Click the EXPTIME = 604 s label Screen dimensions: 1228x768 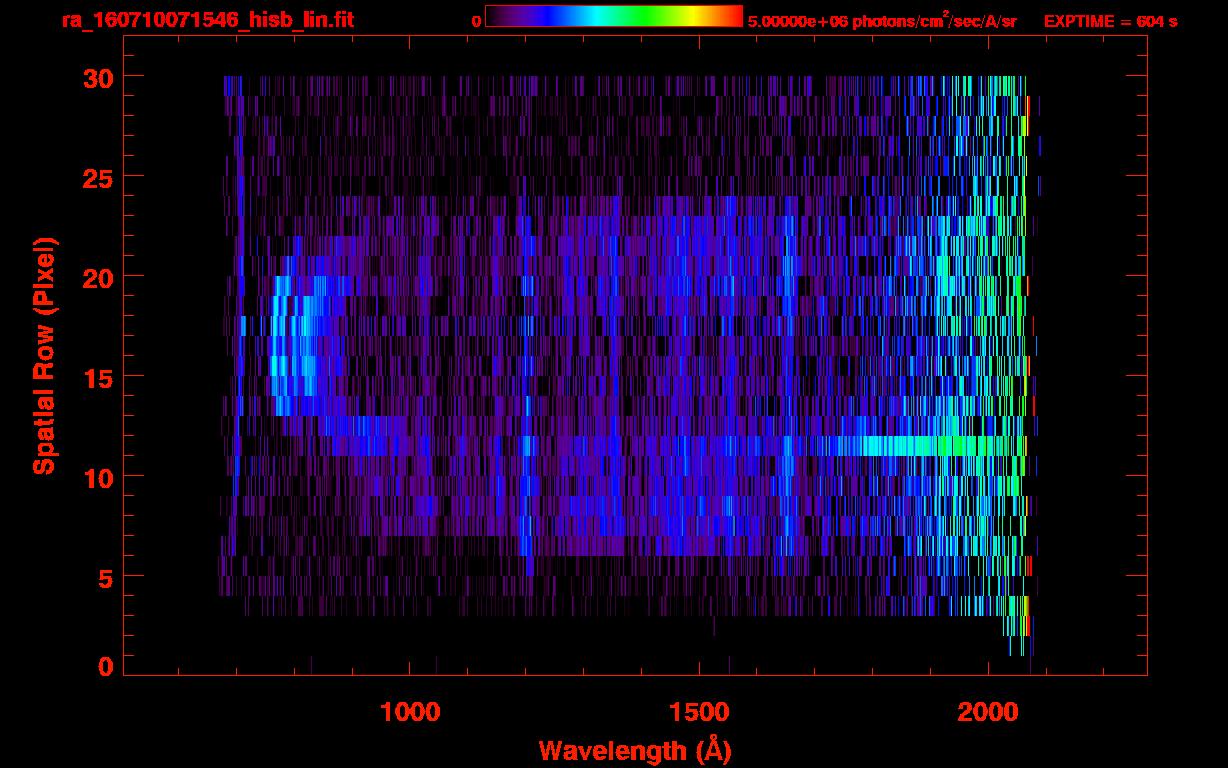click(x=1110, y=21)
